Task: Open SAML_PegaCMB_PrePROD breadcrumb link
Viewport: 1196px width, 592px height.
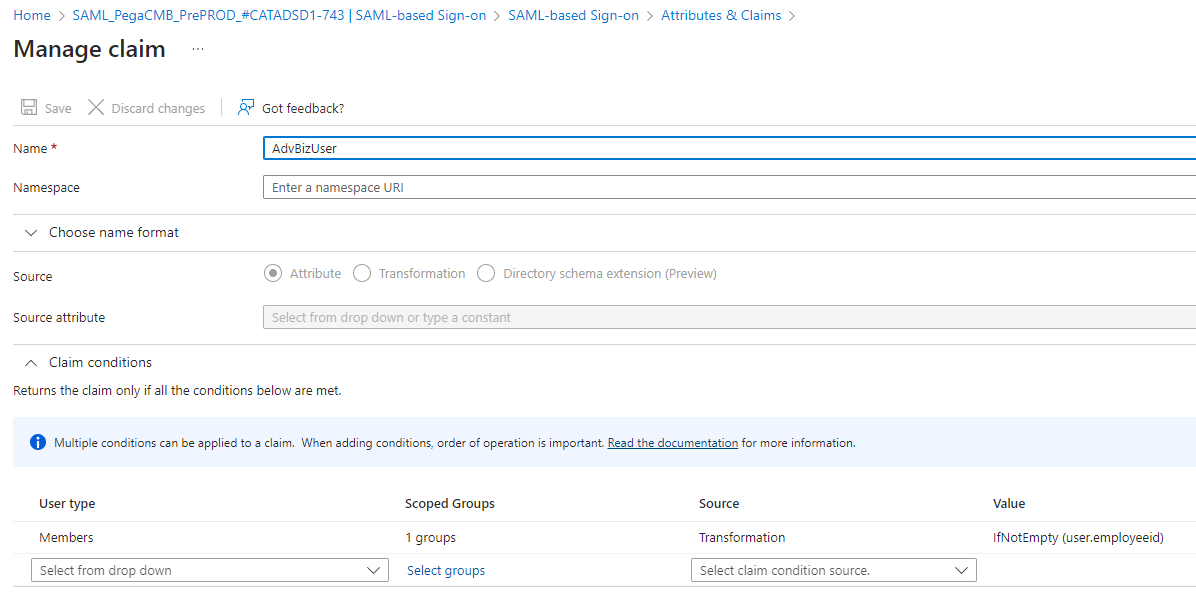Action: (279, 16)
